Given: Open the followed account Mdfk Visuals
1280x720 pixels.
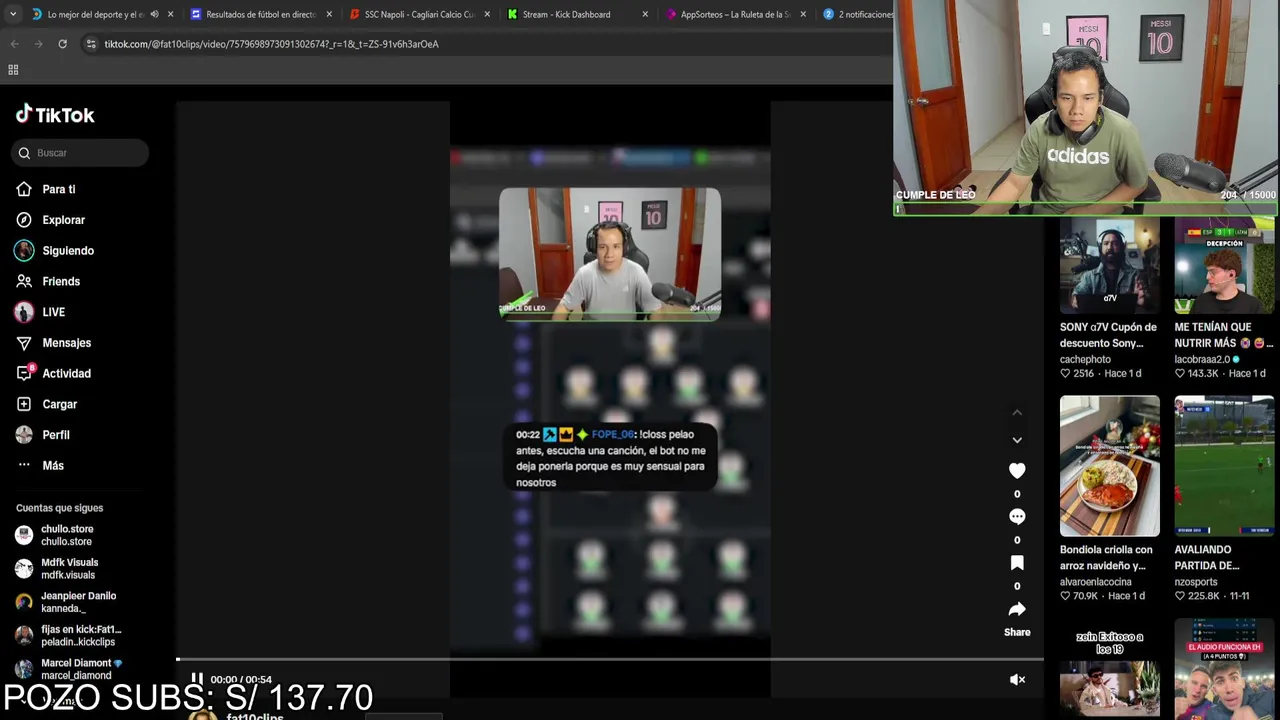Looking at the screenshot, I should tap(68, 569).
